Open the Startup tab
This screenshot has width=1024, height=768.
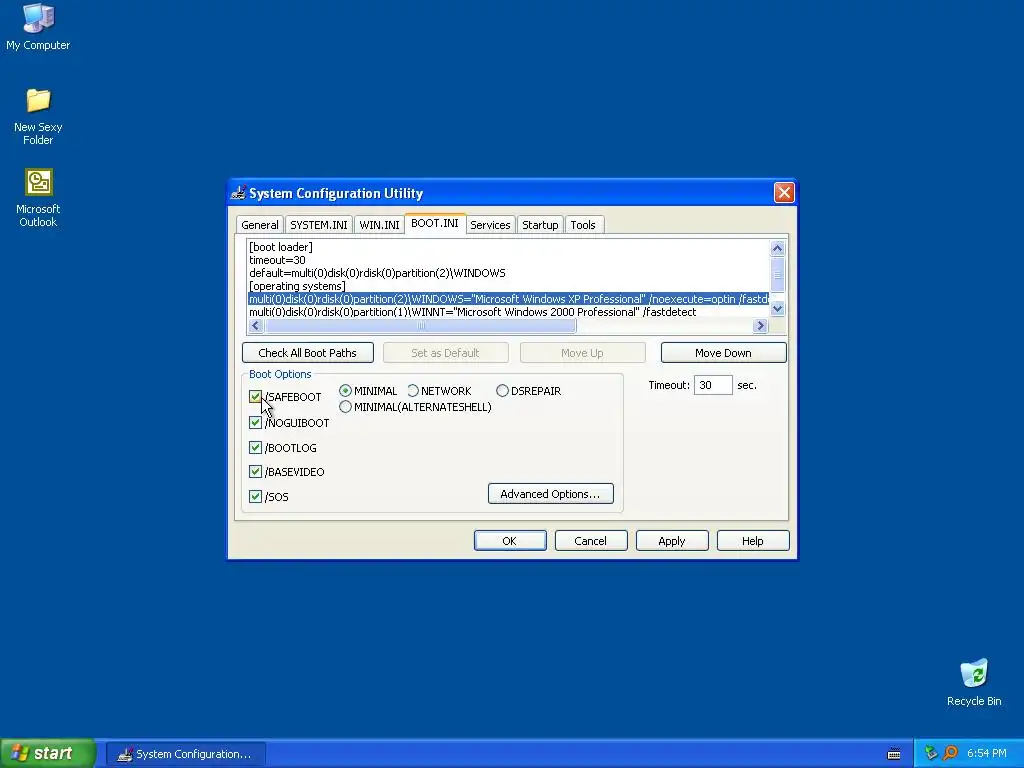click(x=539, y=225)
